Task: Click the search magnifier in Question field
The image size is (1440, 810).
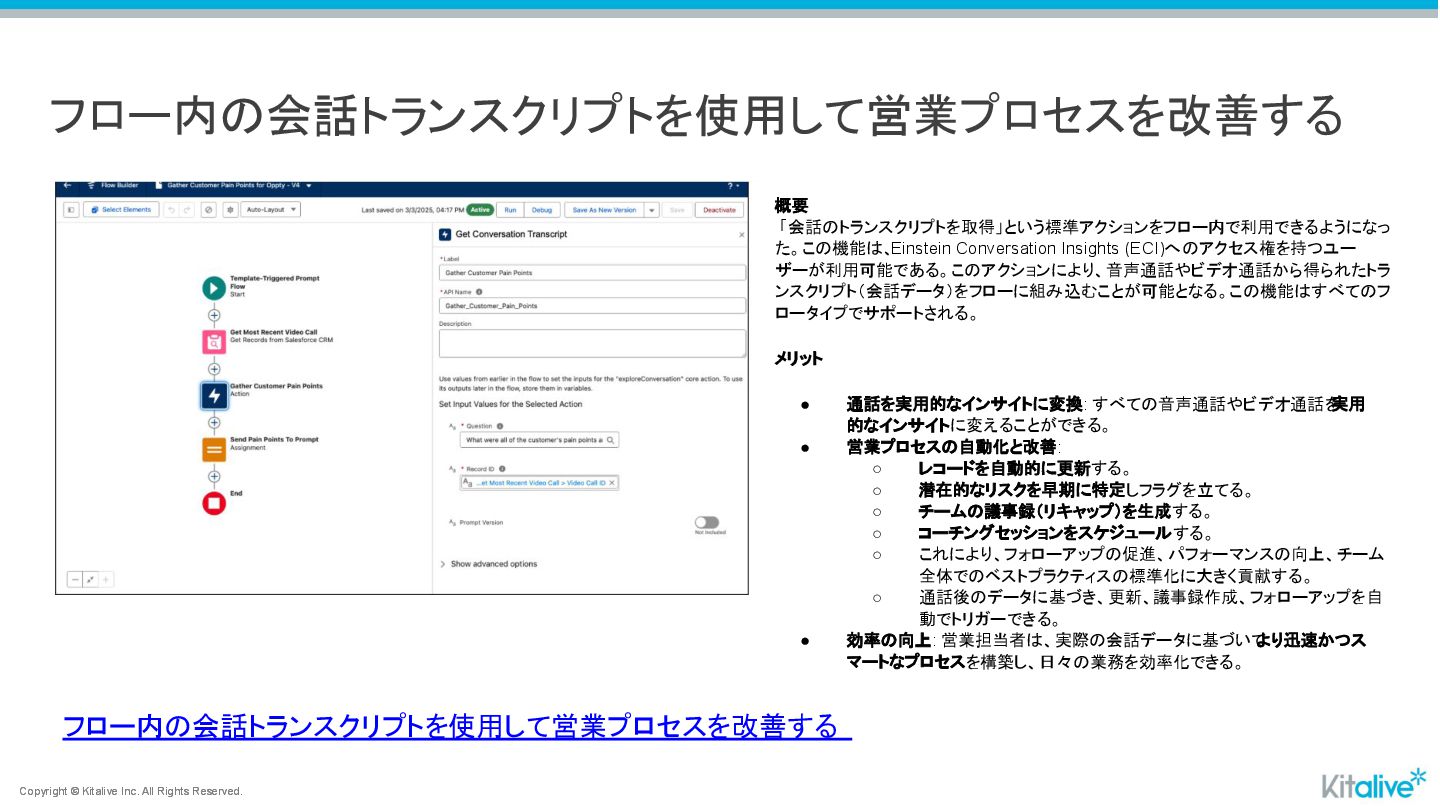Action: (610, 440)
